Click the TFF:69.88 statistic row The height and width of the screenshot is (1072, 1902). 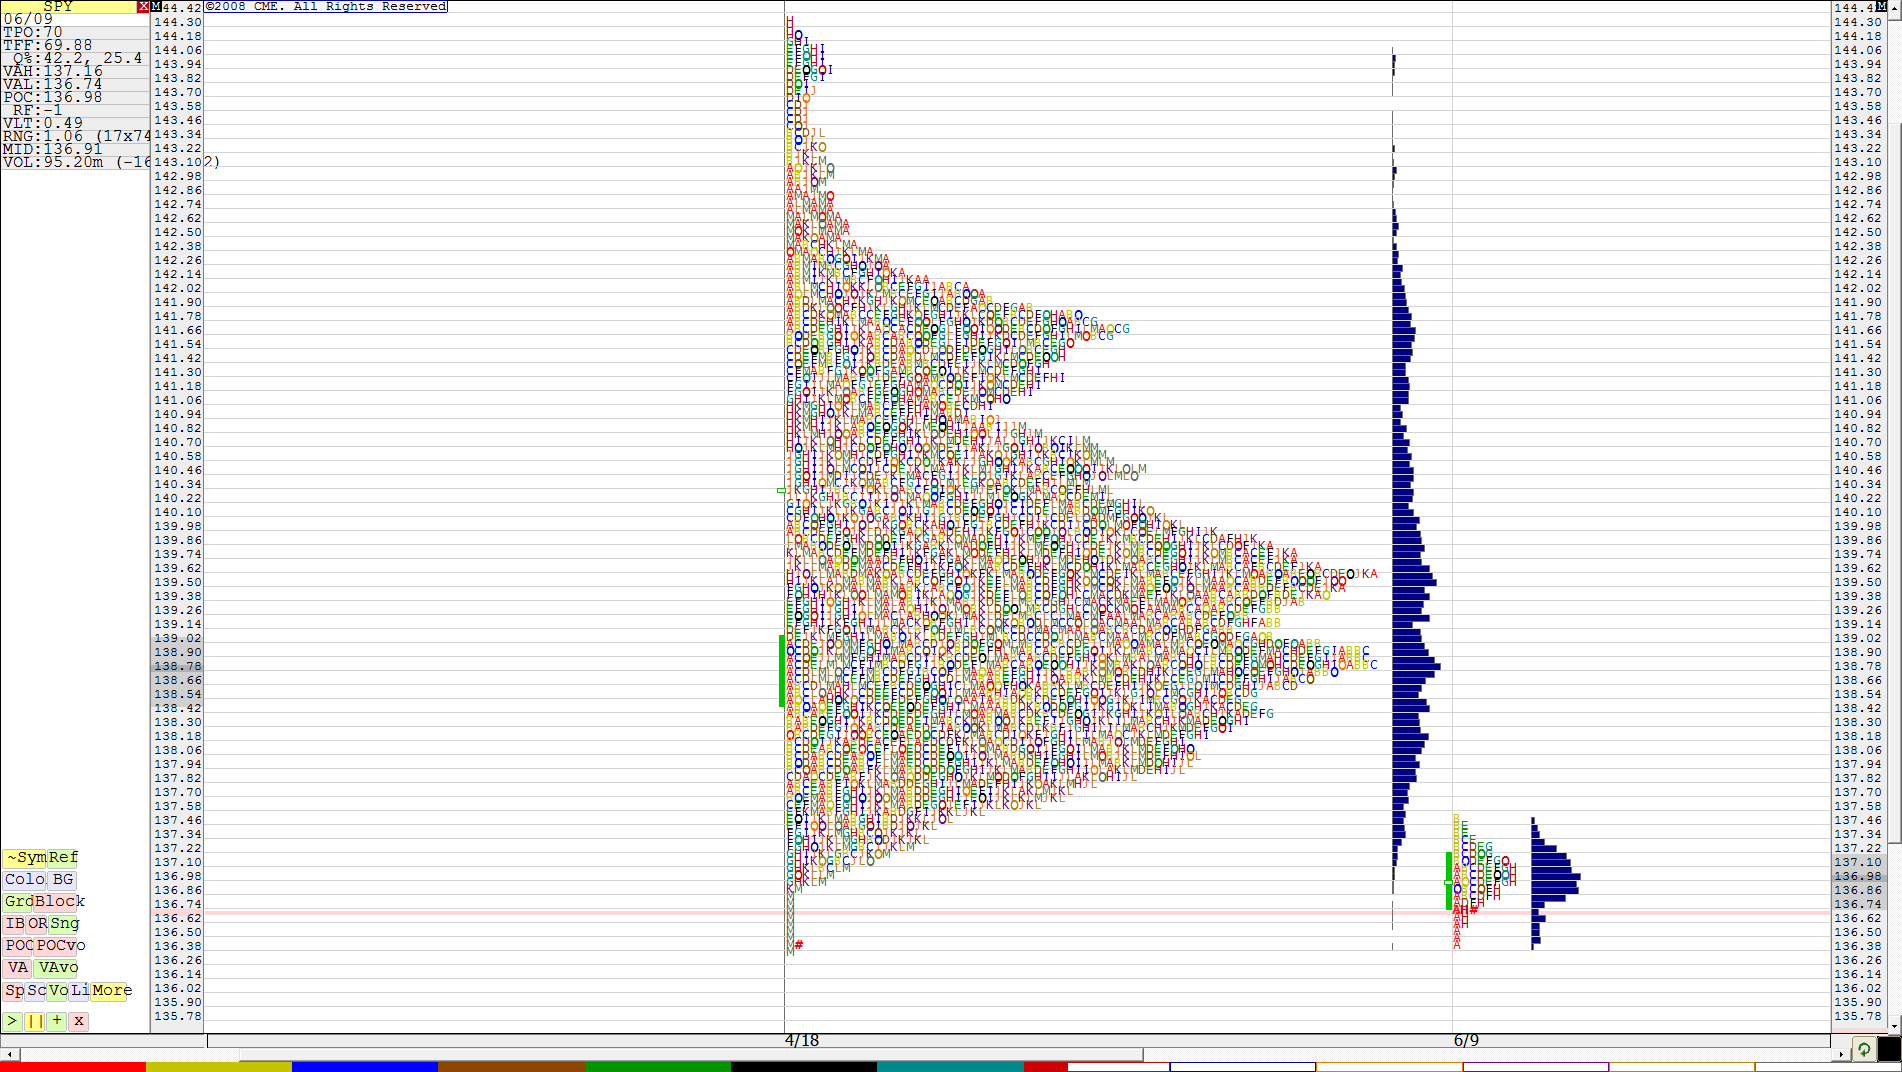click(75, 45)
